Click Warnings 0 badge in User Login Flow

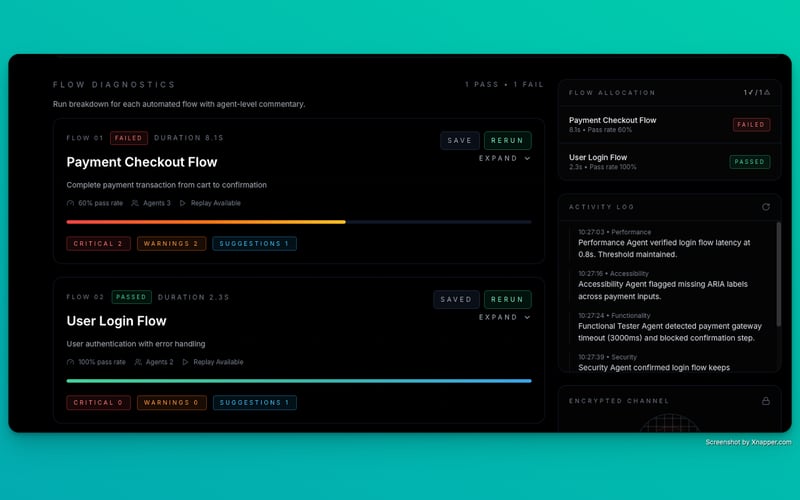pyautogui.click(x=171, y=403)
